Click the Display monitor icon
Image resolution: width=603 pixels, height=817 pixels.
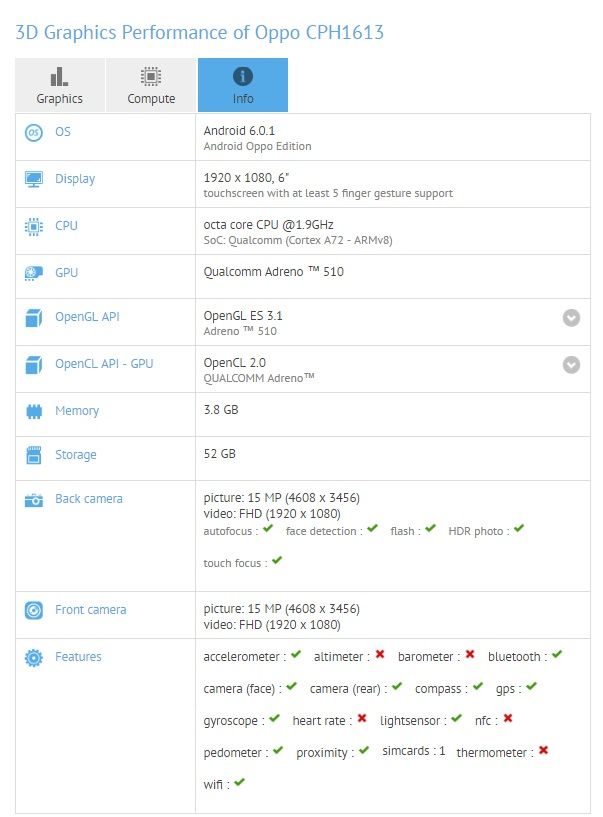[34, 179]
